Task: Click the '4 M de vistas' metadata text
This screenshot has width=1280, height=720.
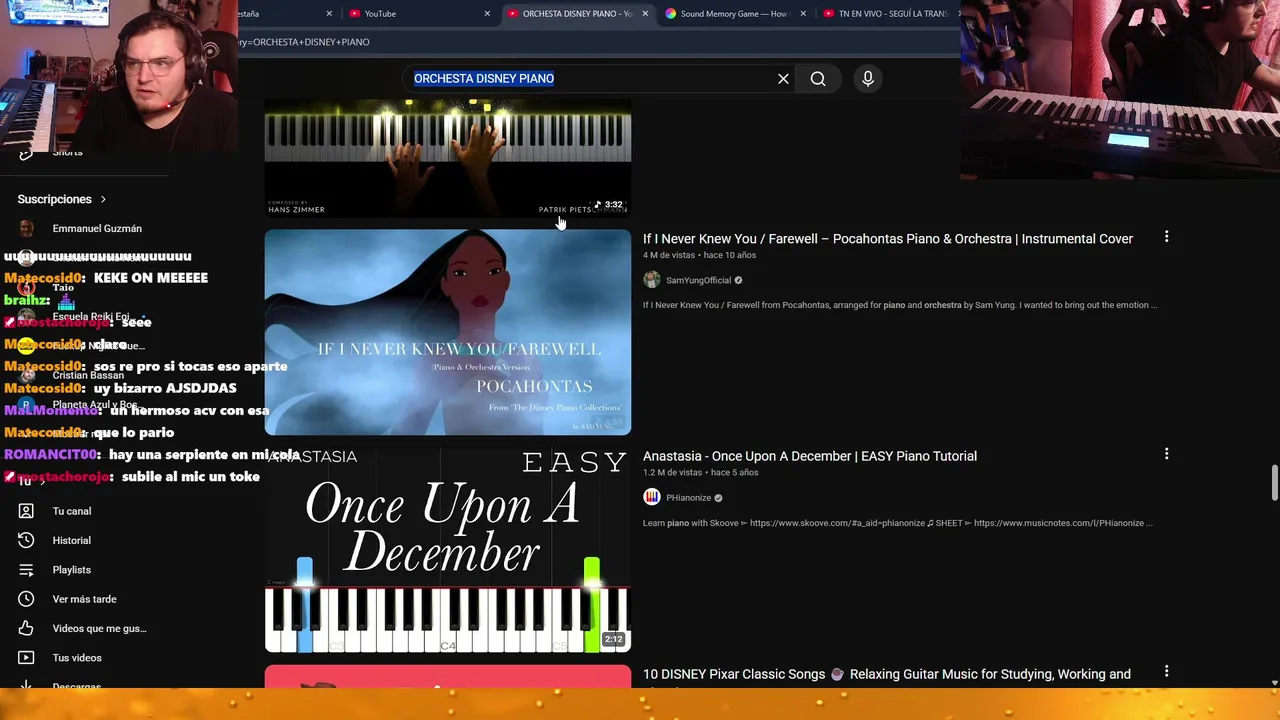Action: pyautogui.click(x=669, y=255)
